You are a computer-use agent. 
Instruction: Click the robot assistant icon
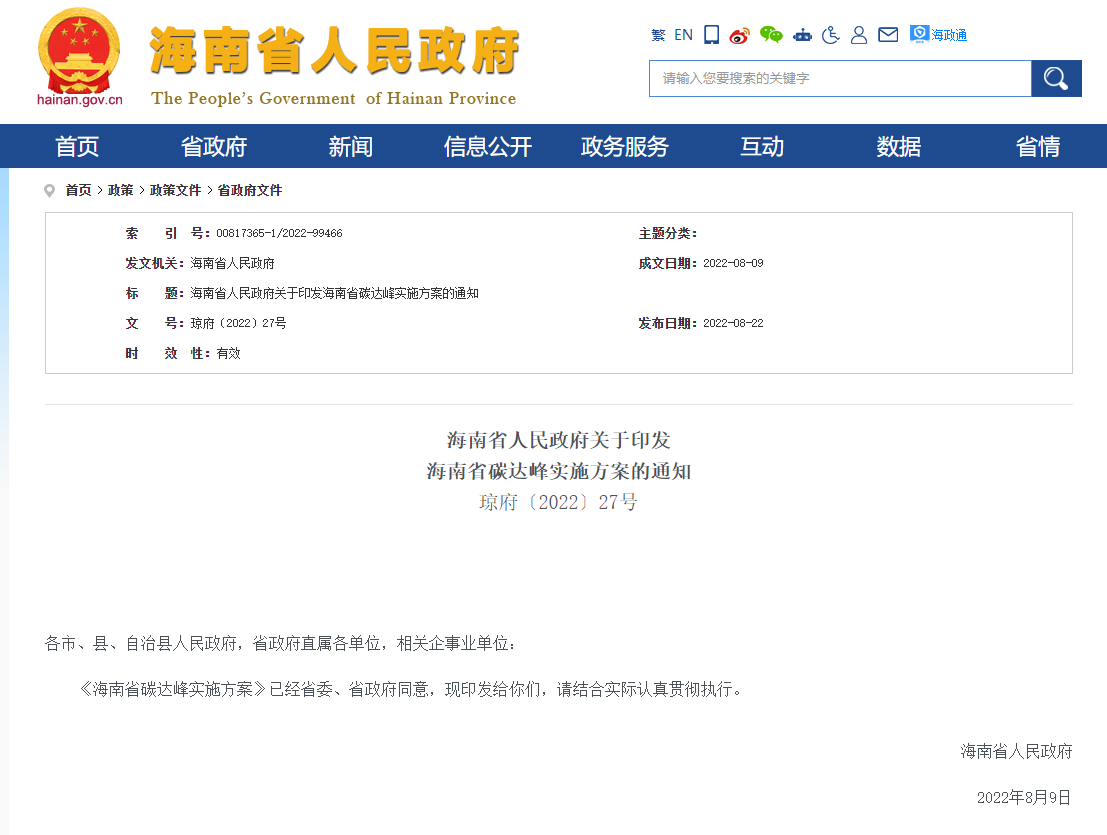802,35
